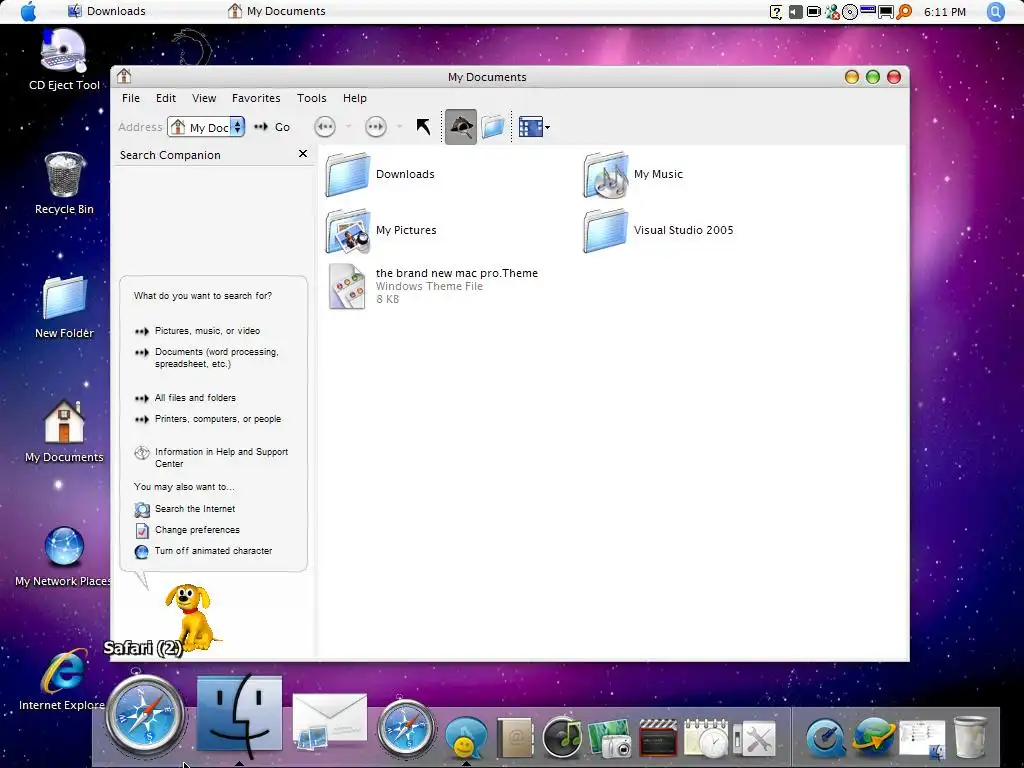Click the animated search dog character
1024x768 pixels.
click(x=191, y=617)
